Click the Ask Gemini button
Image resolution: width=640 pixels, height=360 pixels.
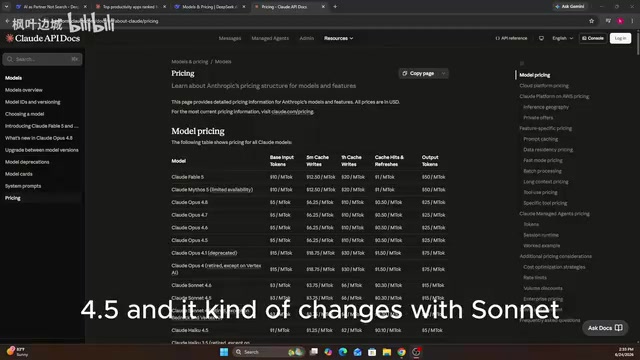tap(570, 7)
